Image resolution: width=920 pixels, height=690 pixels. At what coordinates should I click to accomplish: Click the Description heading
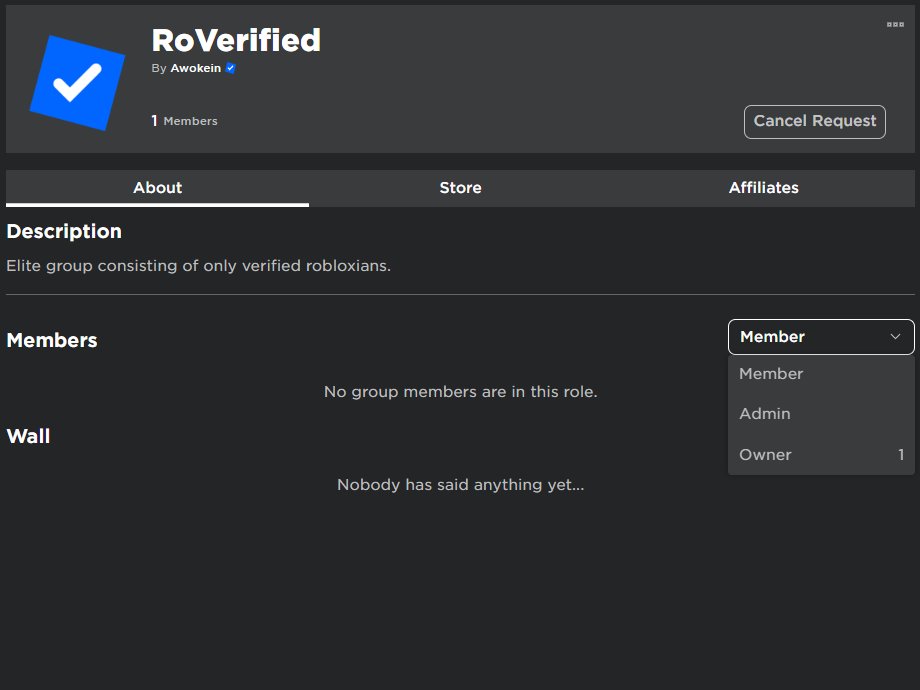(64, 231)
